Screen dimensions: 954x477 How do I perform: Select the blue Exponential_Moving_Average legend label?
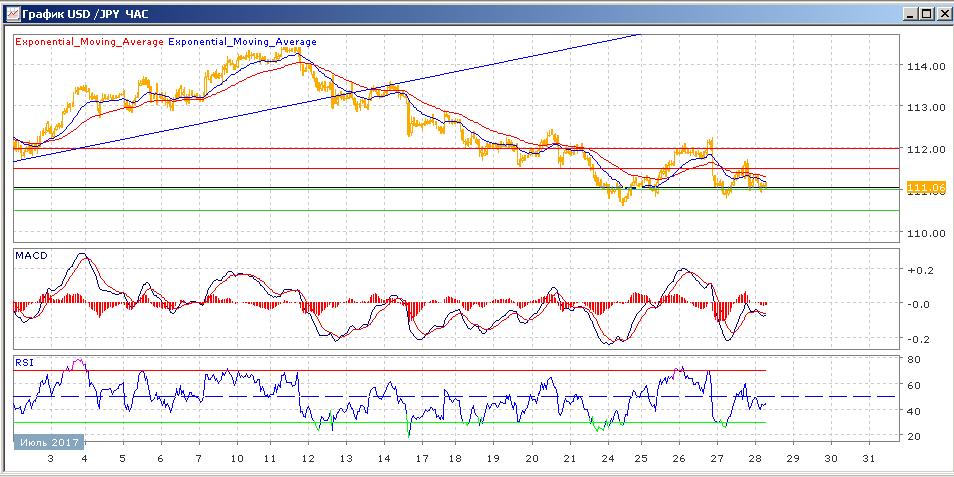[x=242, y=42]
